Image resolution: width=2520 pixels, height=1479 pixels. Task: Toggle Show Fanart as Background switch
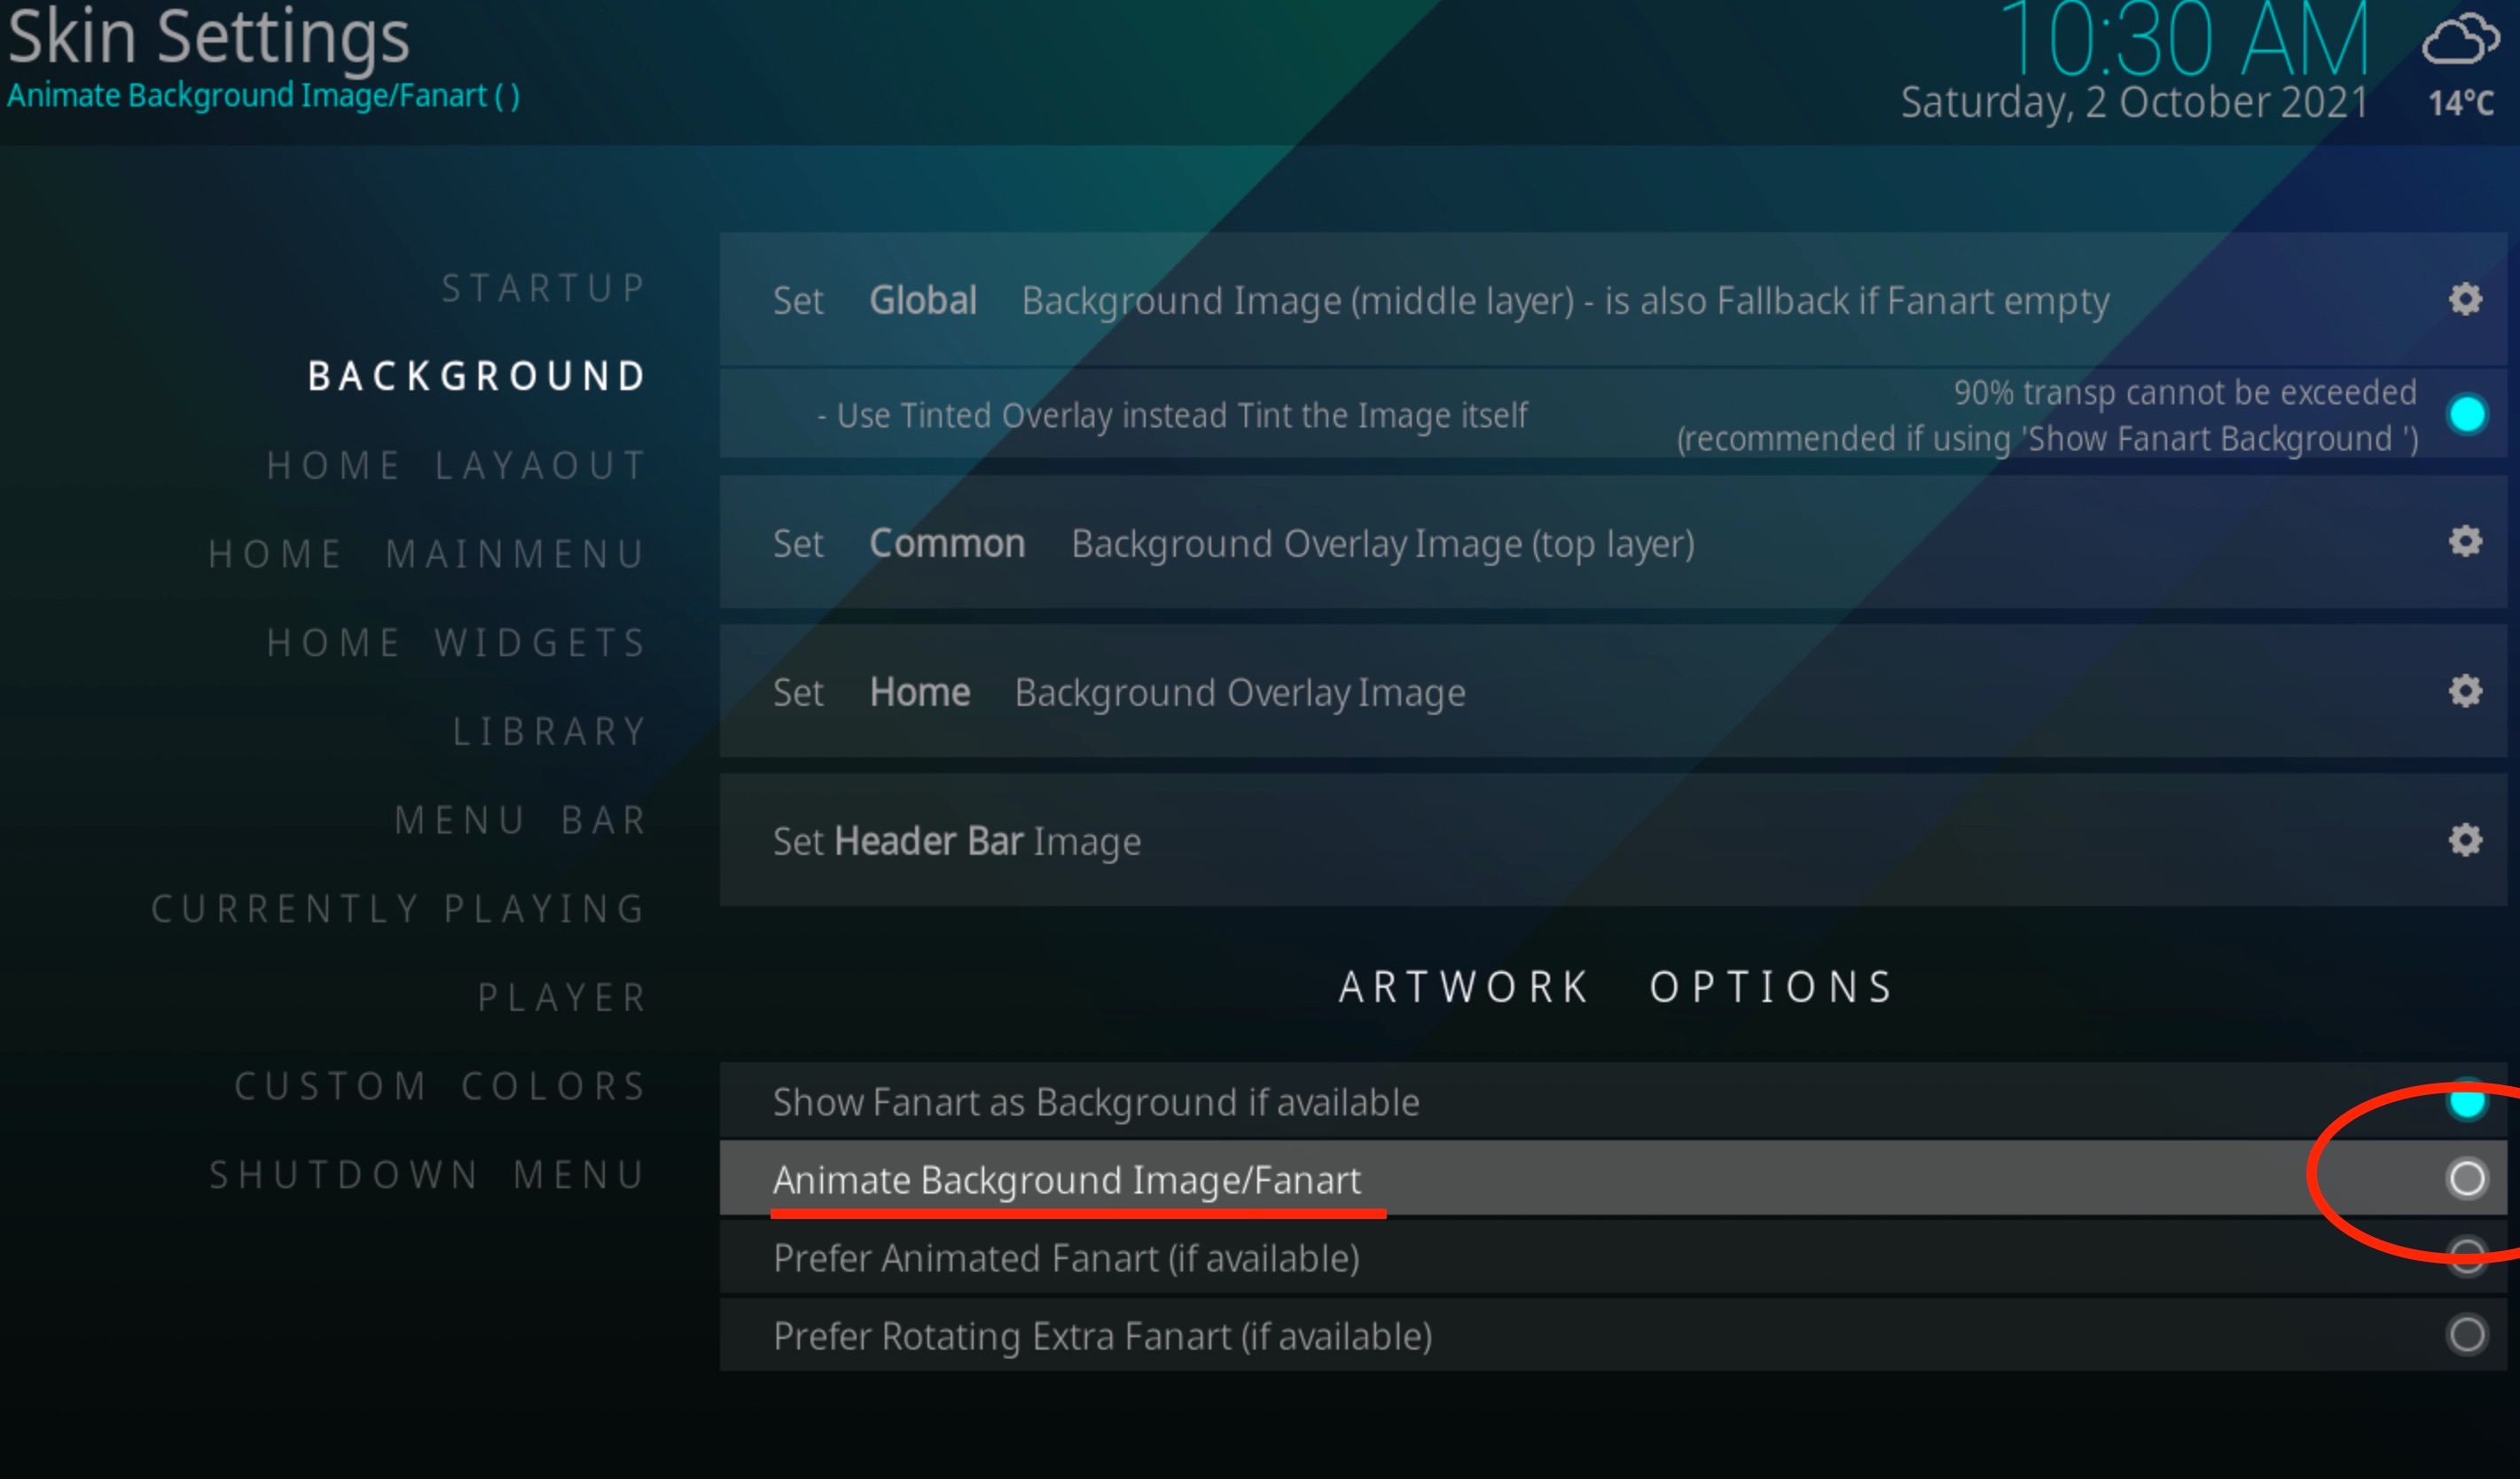point(2467,1101)
